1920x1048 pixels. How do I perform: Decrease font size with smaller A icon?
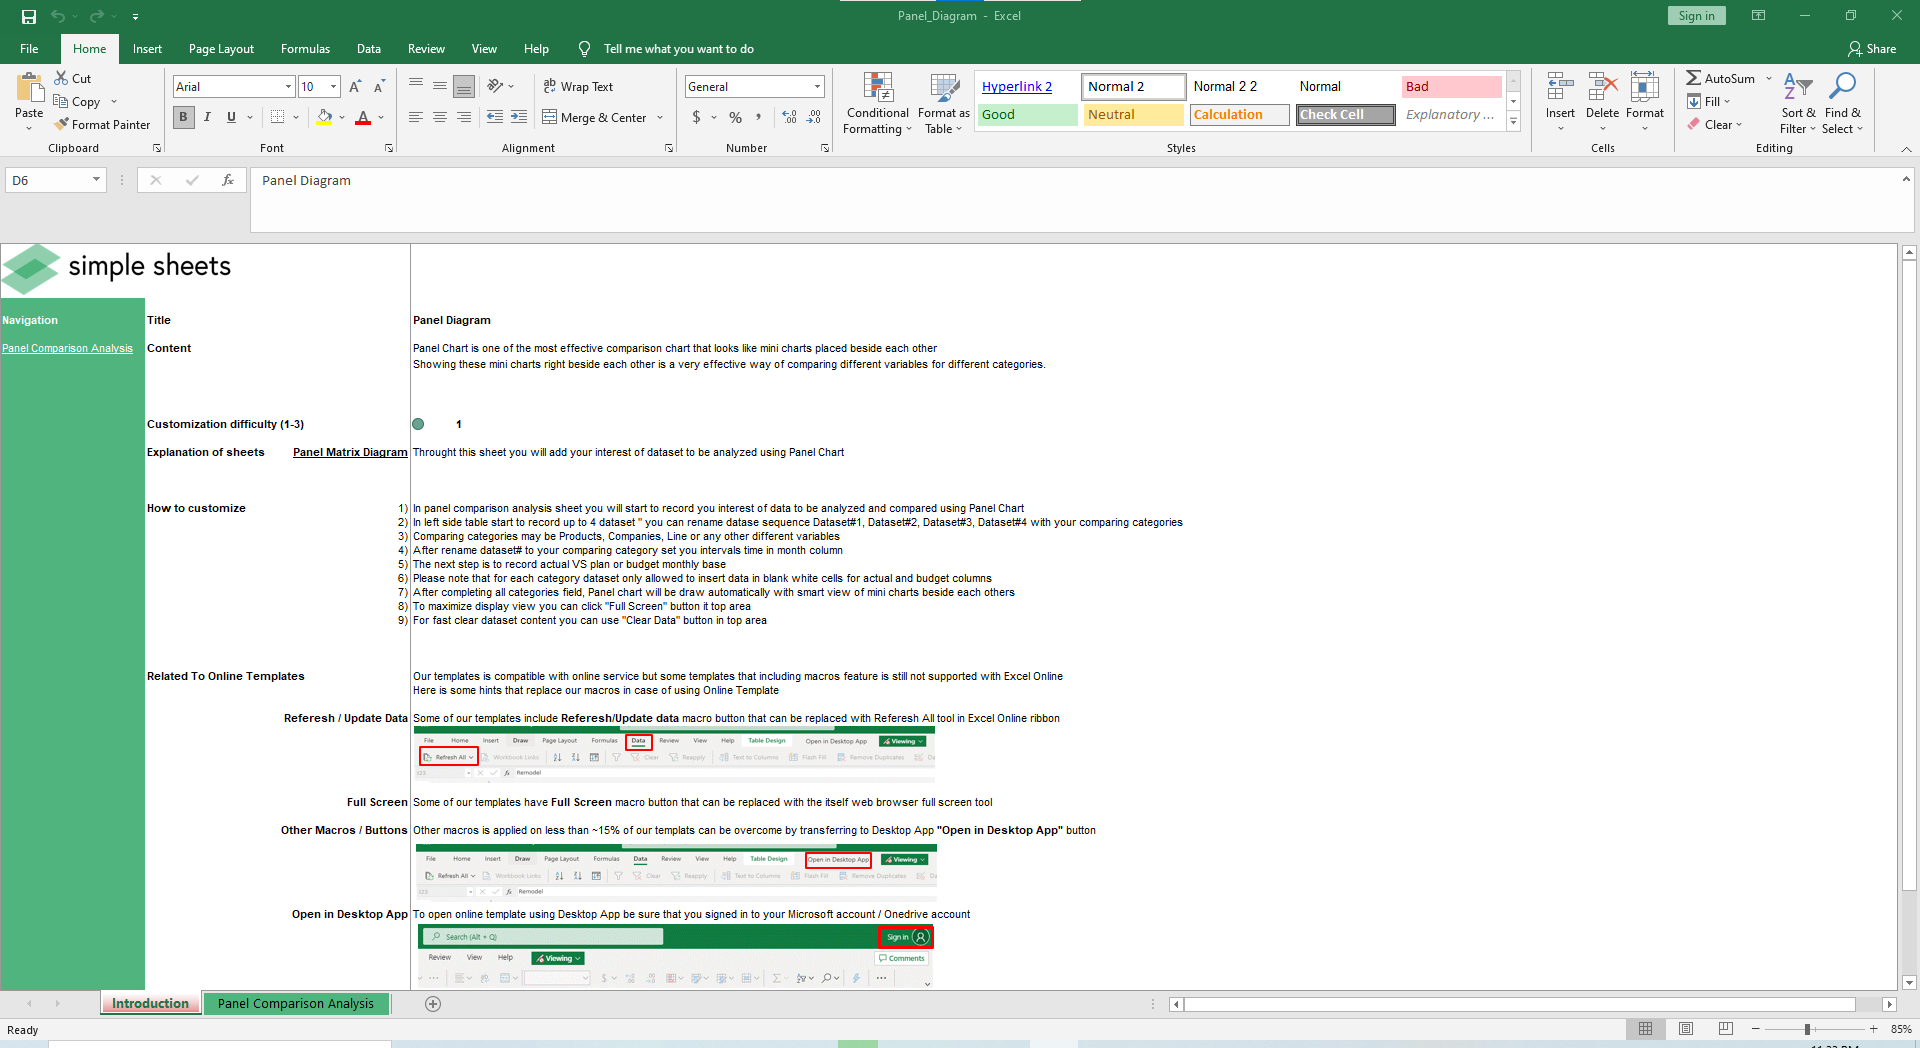coord(379,87)
